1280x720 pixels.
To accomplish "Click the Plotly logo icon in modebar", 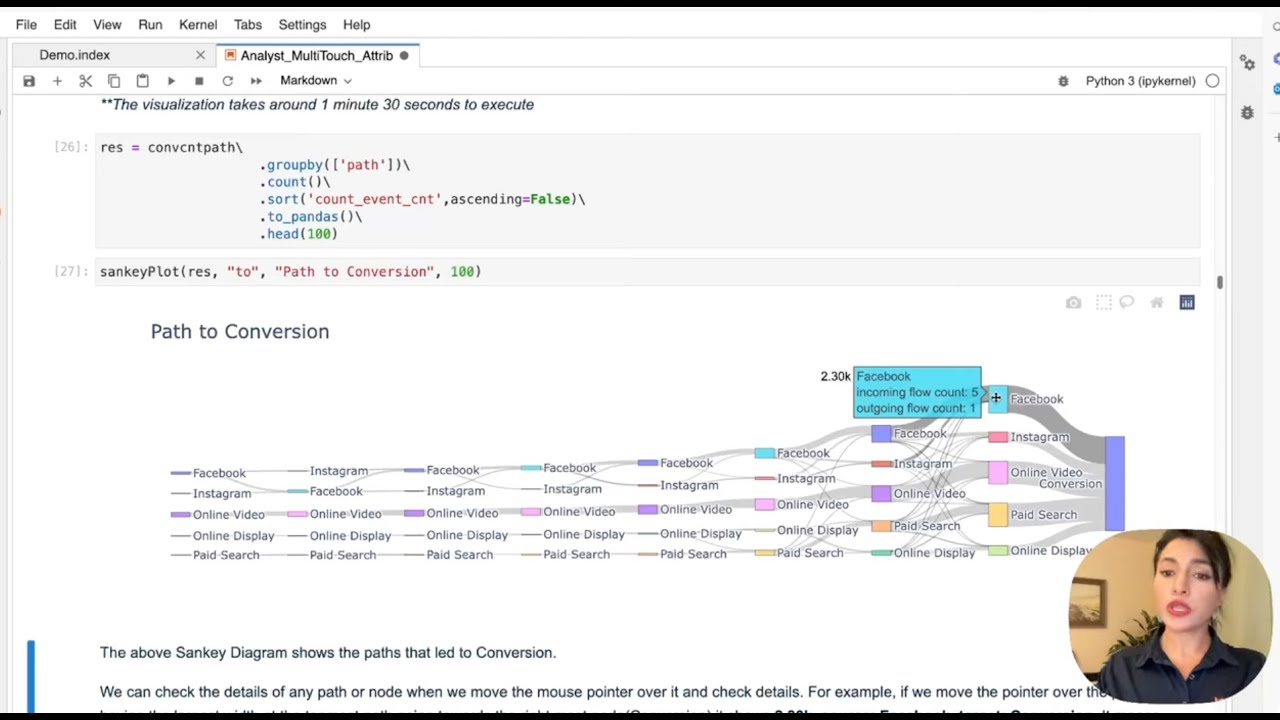I will pyautogui.click(x=1187, y=303).
